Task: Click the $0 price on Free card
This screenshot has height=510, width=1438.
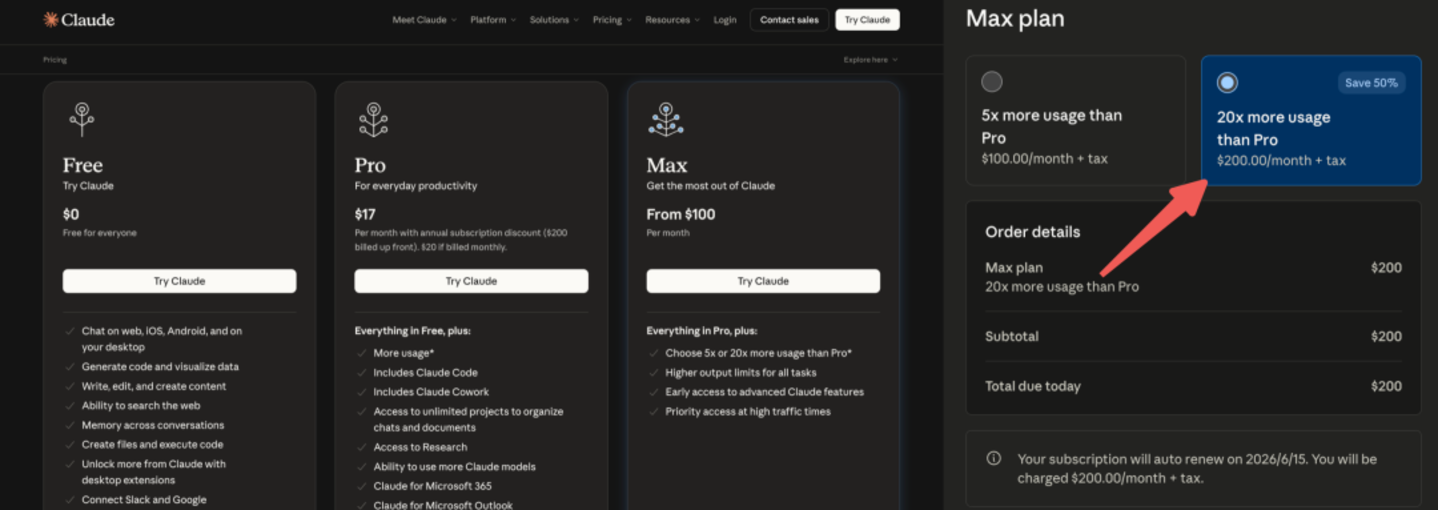Action: [71, 214]
